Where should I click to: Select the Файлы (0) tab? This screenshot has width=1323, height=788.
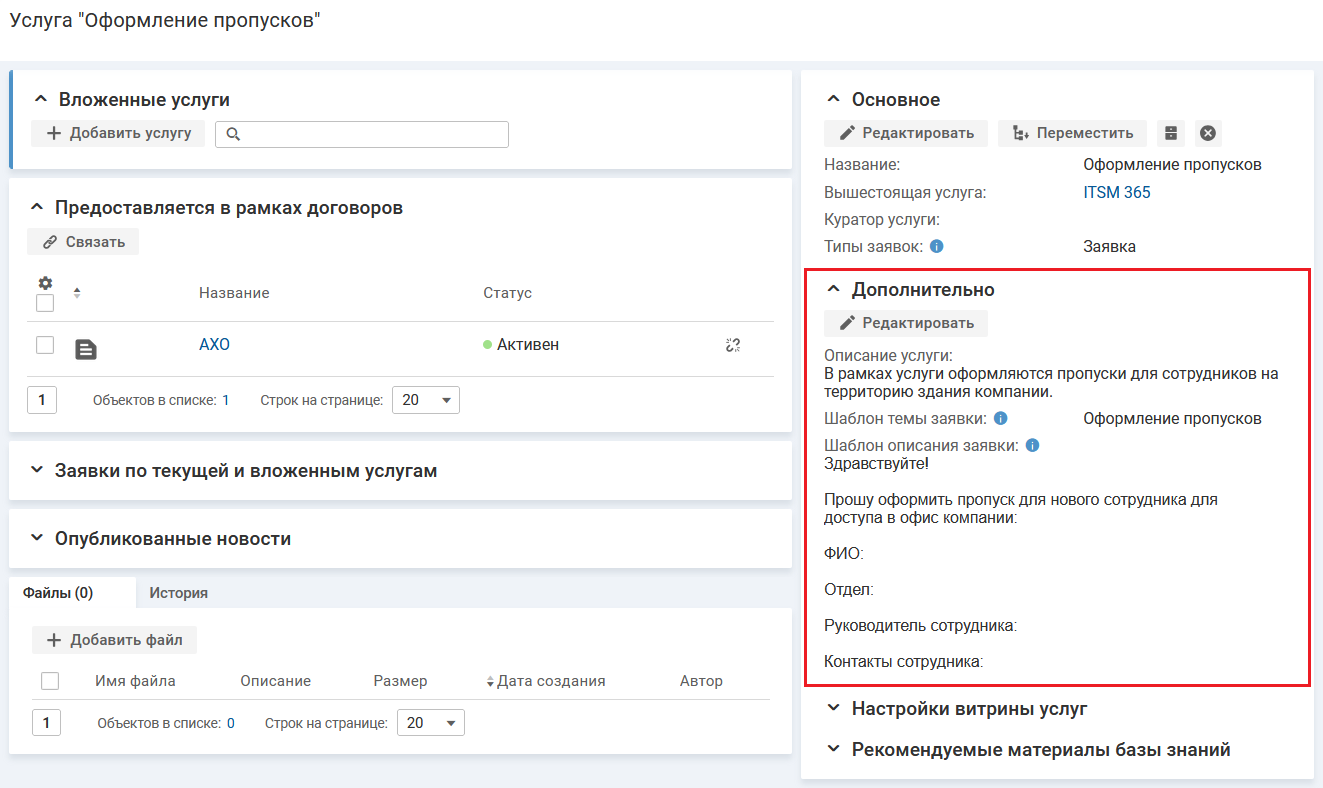(58, 593)
